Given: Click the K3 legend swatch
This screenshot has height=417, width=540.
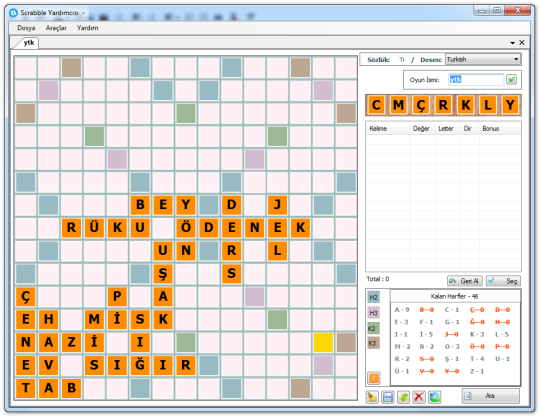Looking at the screenshot, I should (374, 343).
